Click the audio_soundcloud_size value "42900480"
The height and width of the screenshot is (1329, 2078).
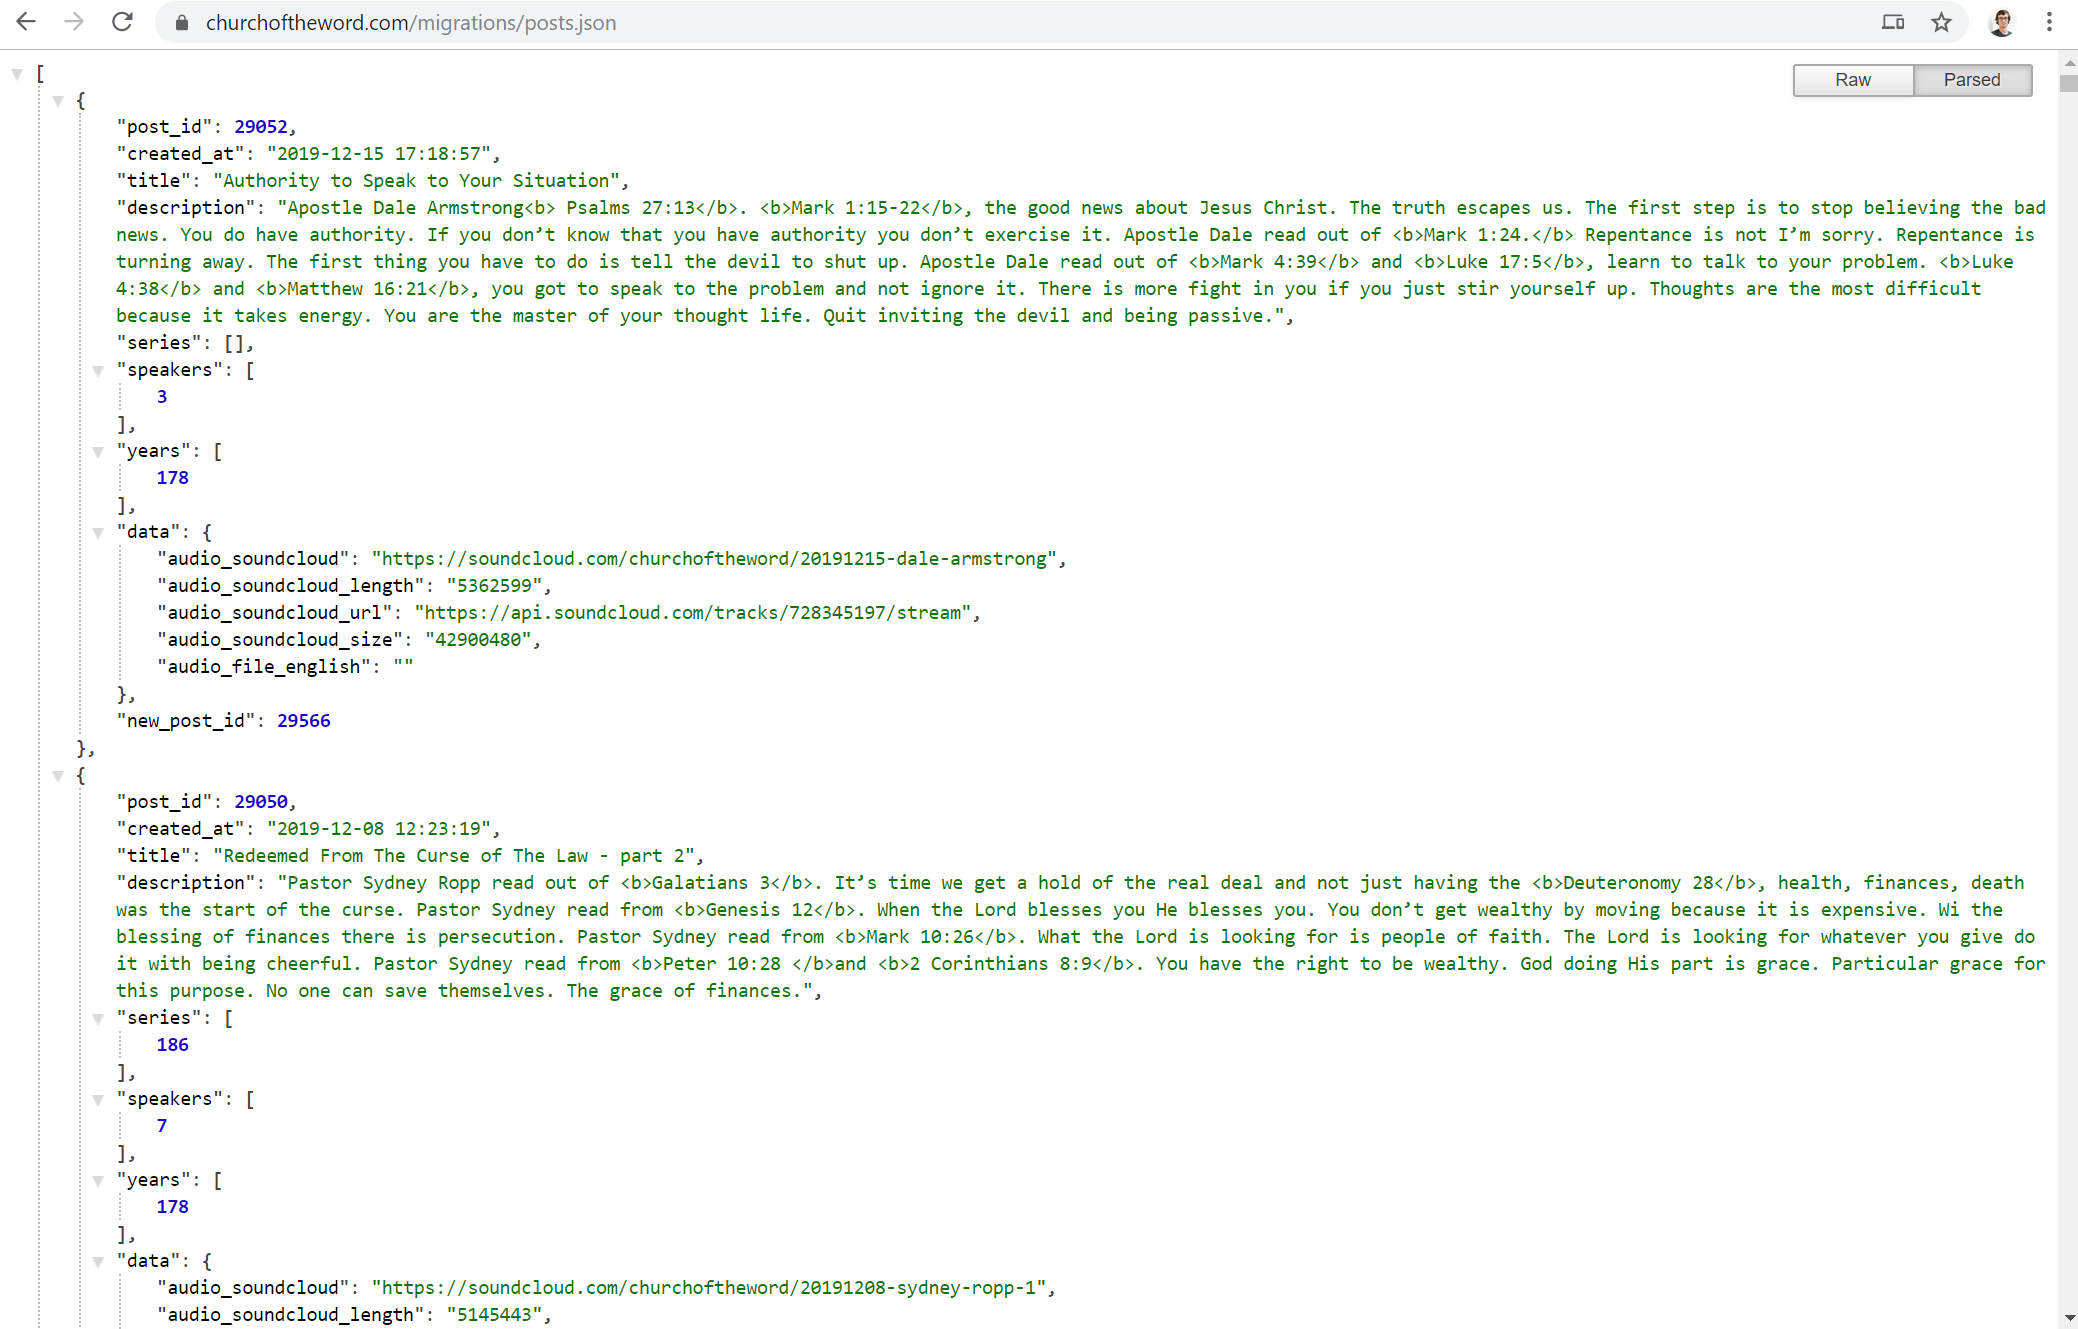coord(478,640)
